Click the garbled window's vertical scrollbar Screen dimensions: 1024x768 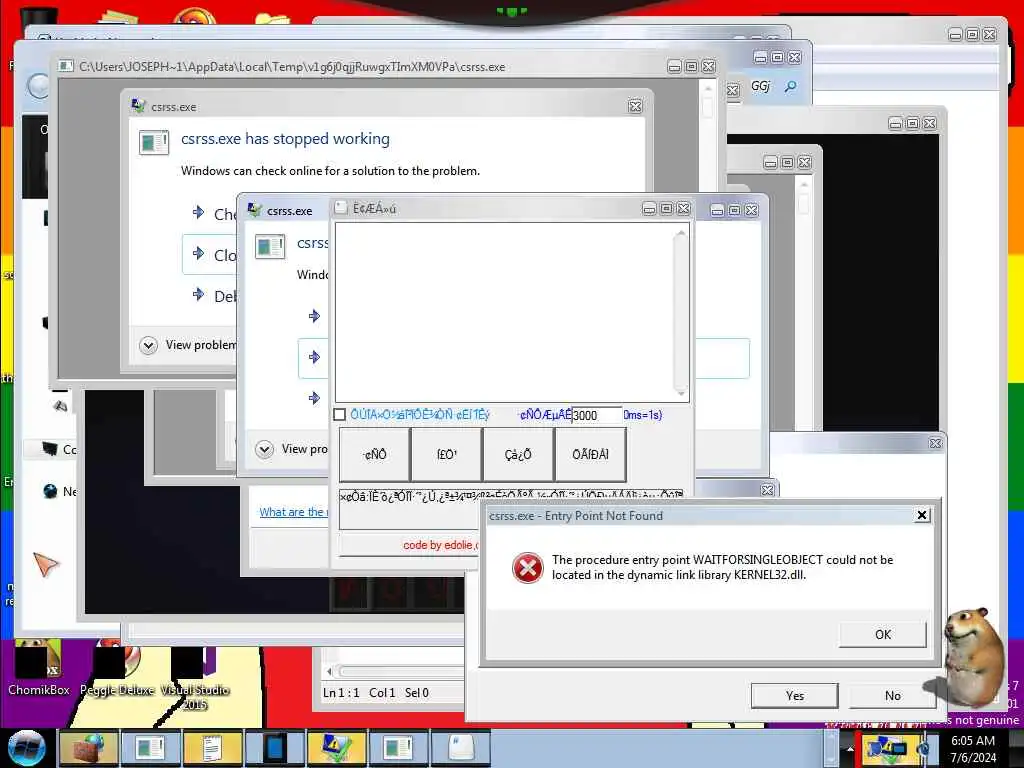[x=680, y=312]
